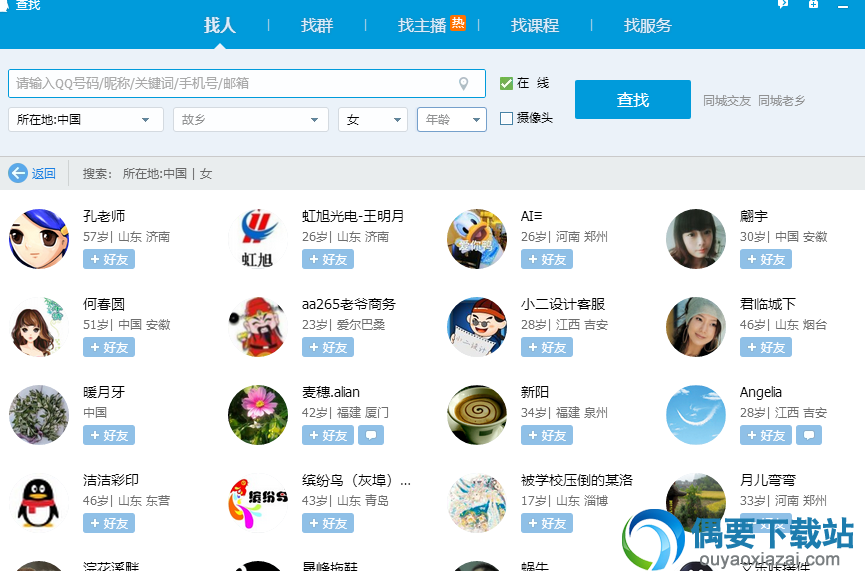
Task: Open 何春圆's avatar
Action: (39, 327)
